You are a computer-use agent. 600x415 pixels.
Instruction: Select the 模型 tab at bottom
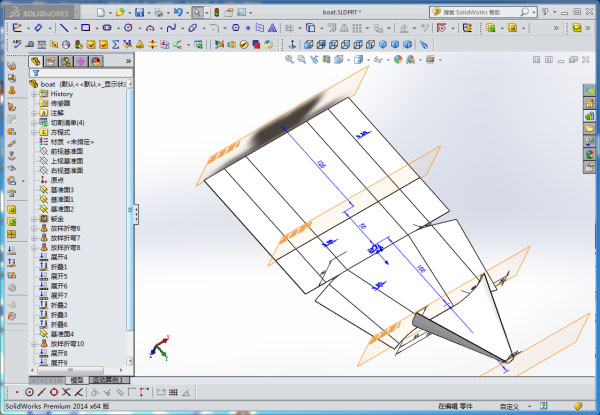77,380
